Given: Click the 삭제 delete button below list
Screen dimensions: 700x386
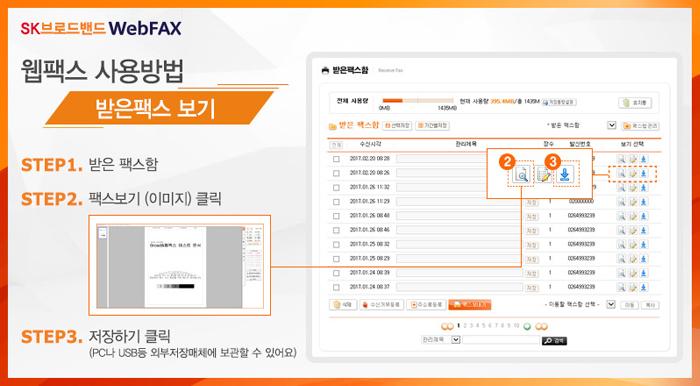Looking at the screenshot, I should pos(343,305).
